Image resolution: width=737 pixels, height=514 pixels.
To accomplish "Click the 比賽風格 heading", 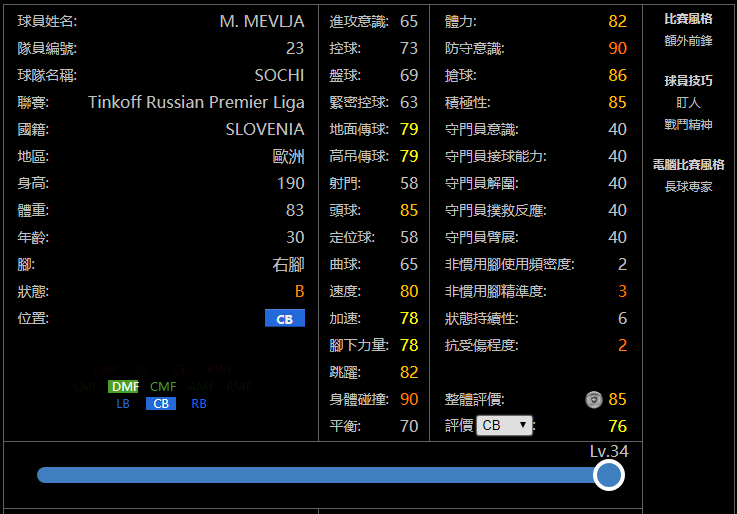I will (688, 19).
